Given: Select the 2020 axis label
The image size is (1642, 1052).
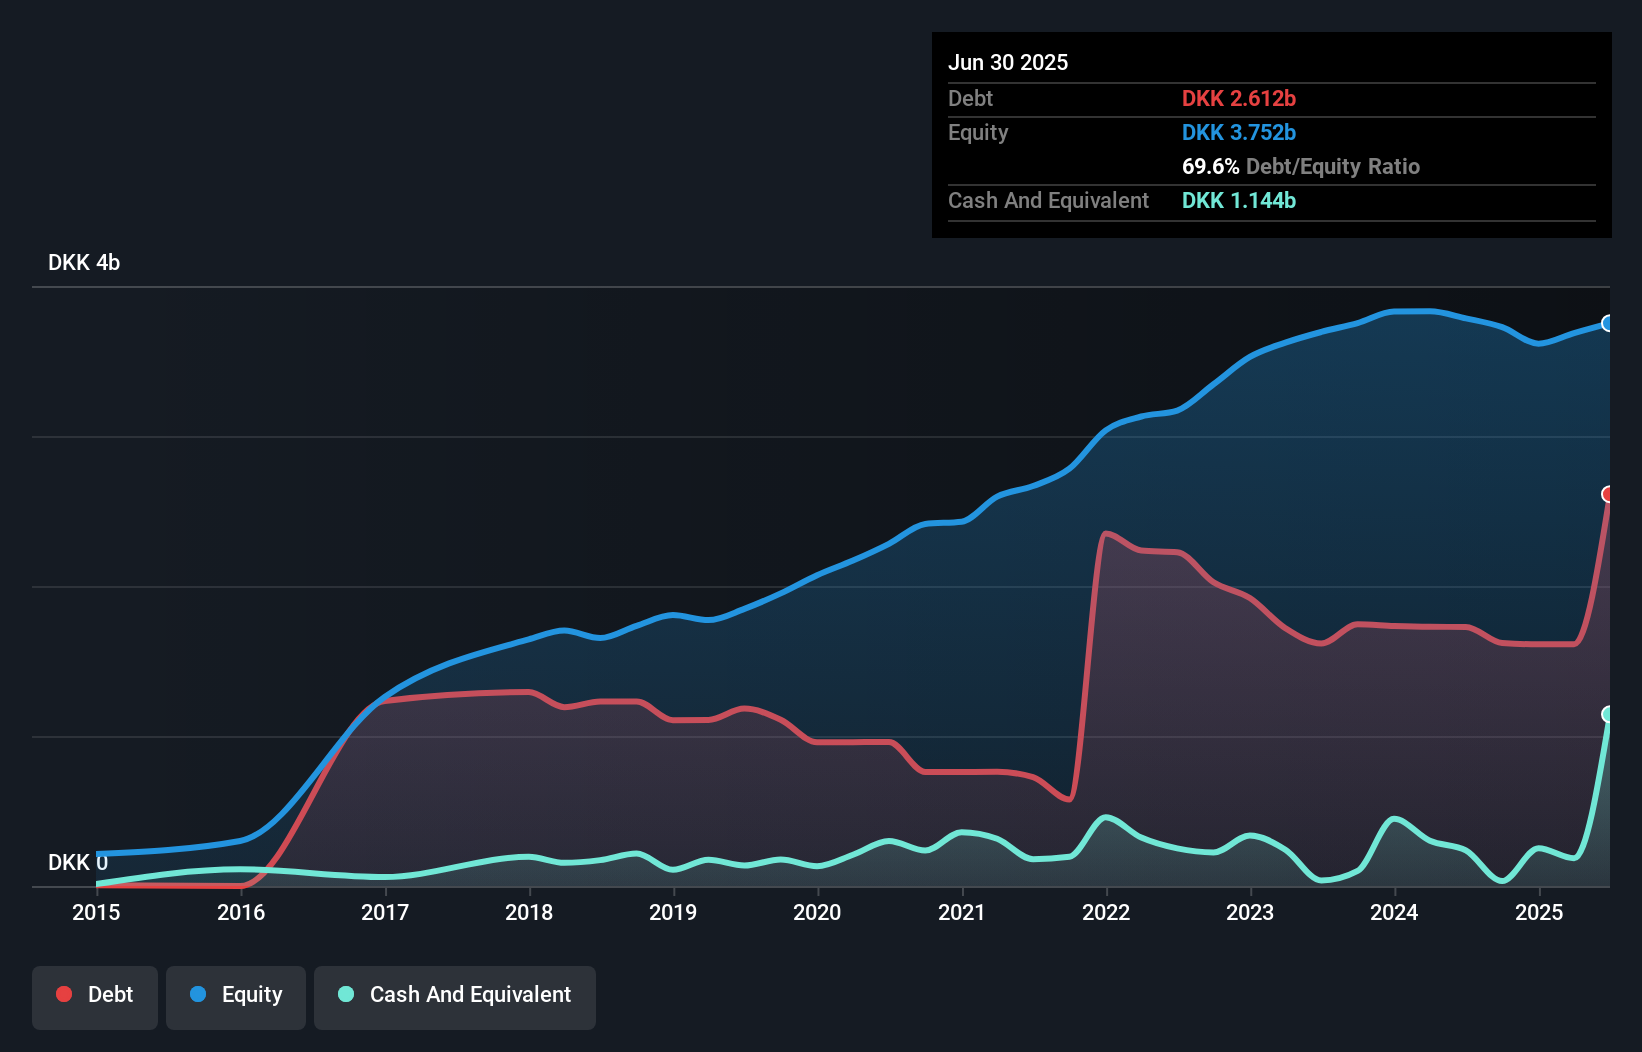Looking at the screenshot, I should pos(817,912).
